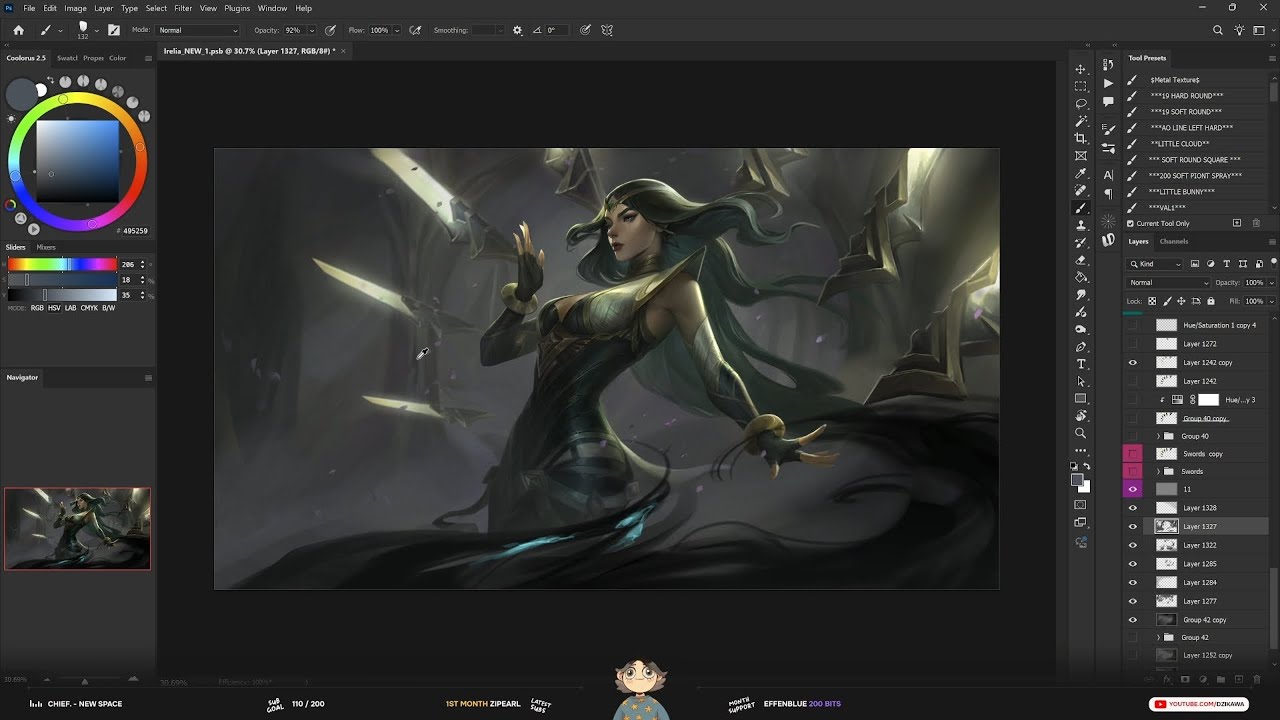Hide Layer 1277 with eye icon
The width and height of the screenshot is (1280, 720).
[x=1133, y=601]
